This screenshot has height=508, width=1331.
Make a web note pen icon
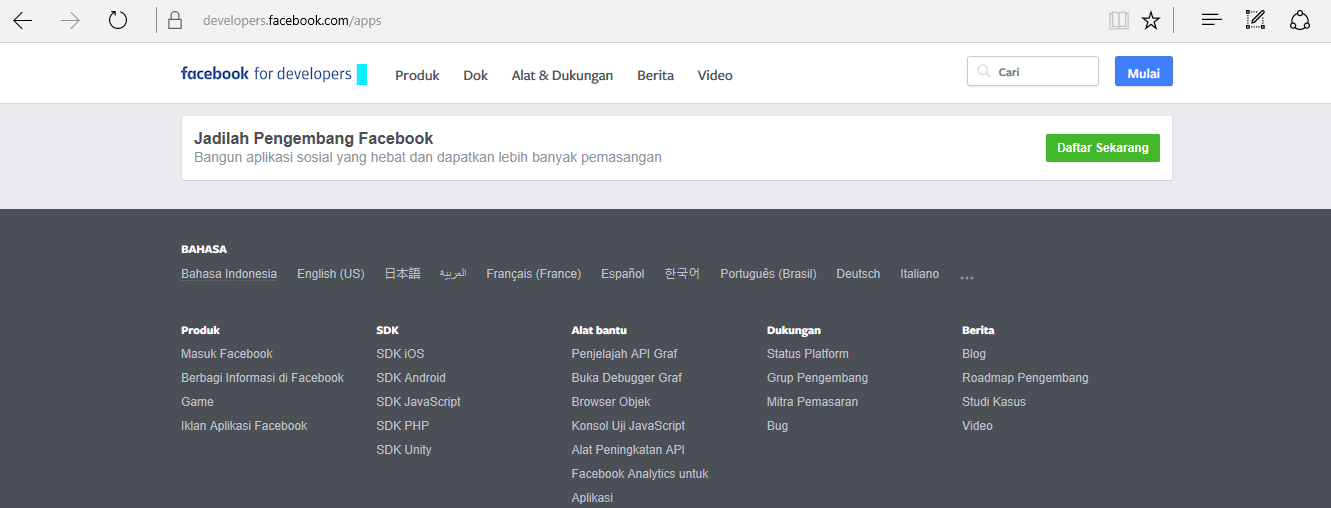point(1255,20)
